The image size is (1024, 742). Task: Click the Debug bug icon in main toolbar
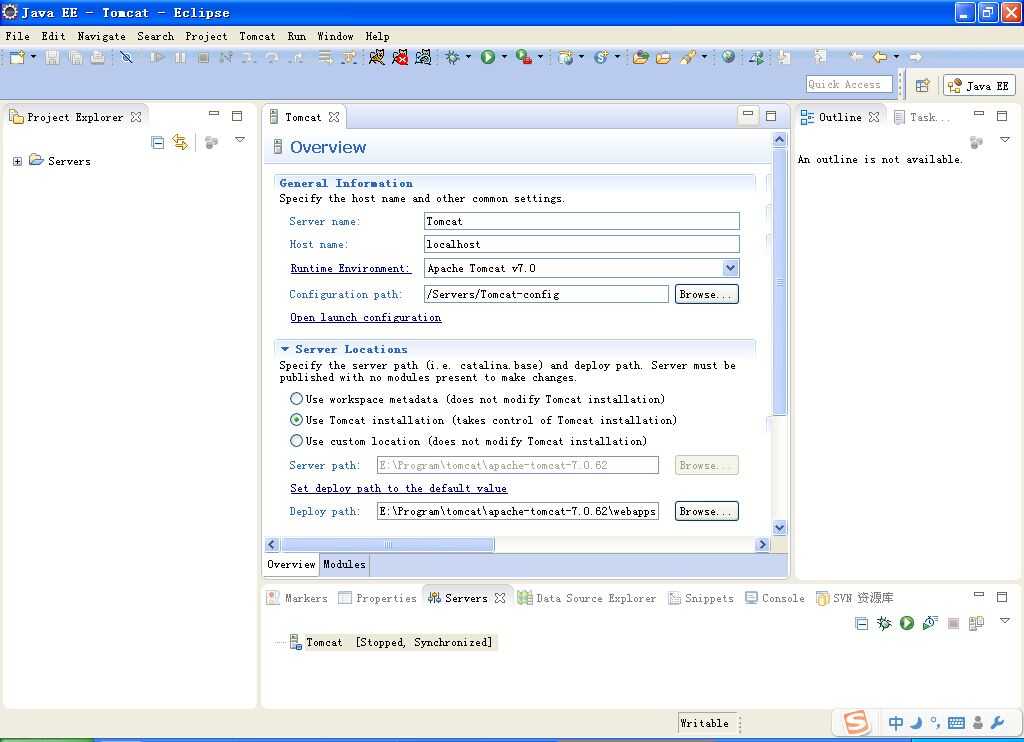452,57
